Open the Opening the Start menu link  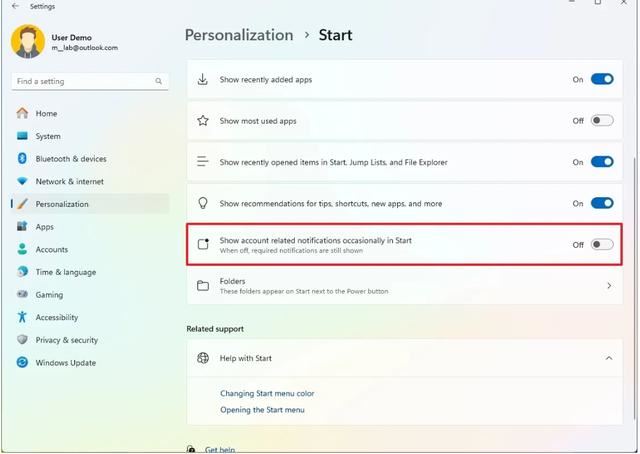262,410
